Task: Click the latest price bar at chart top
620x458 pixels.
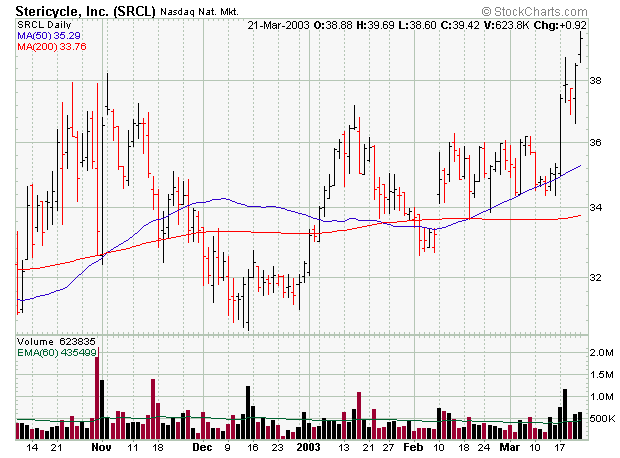Action: tap(580, 47)
